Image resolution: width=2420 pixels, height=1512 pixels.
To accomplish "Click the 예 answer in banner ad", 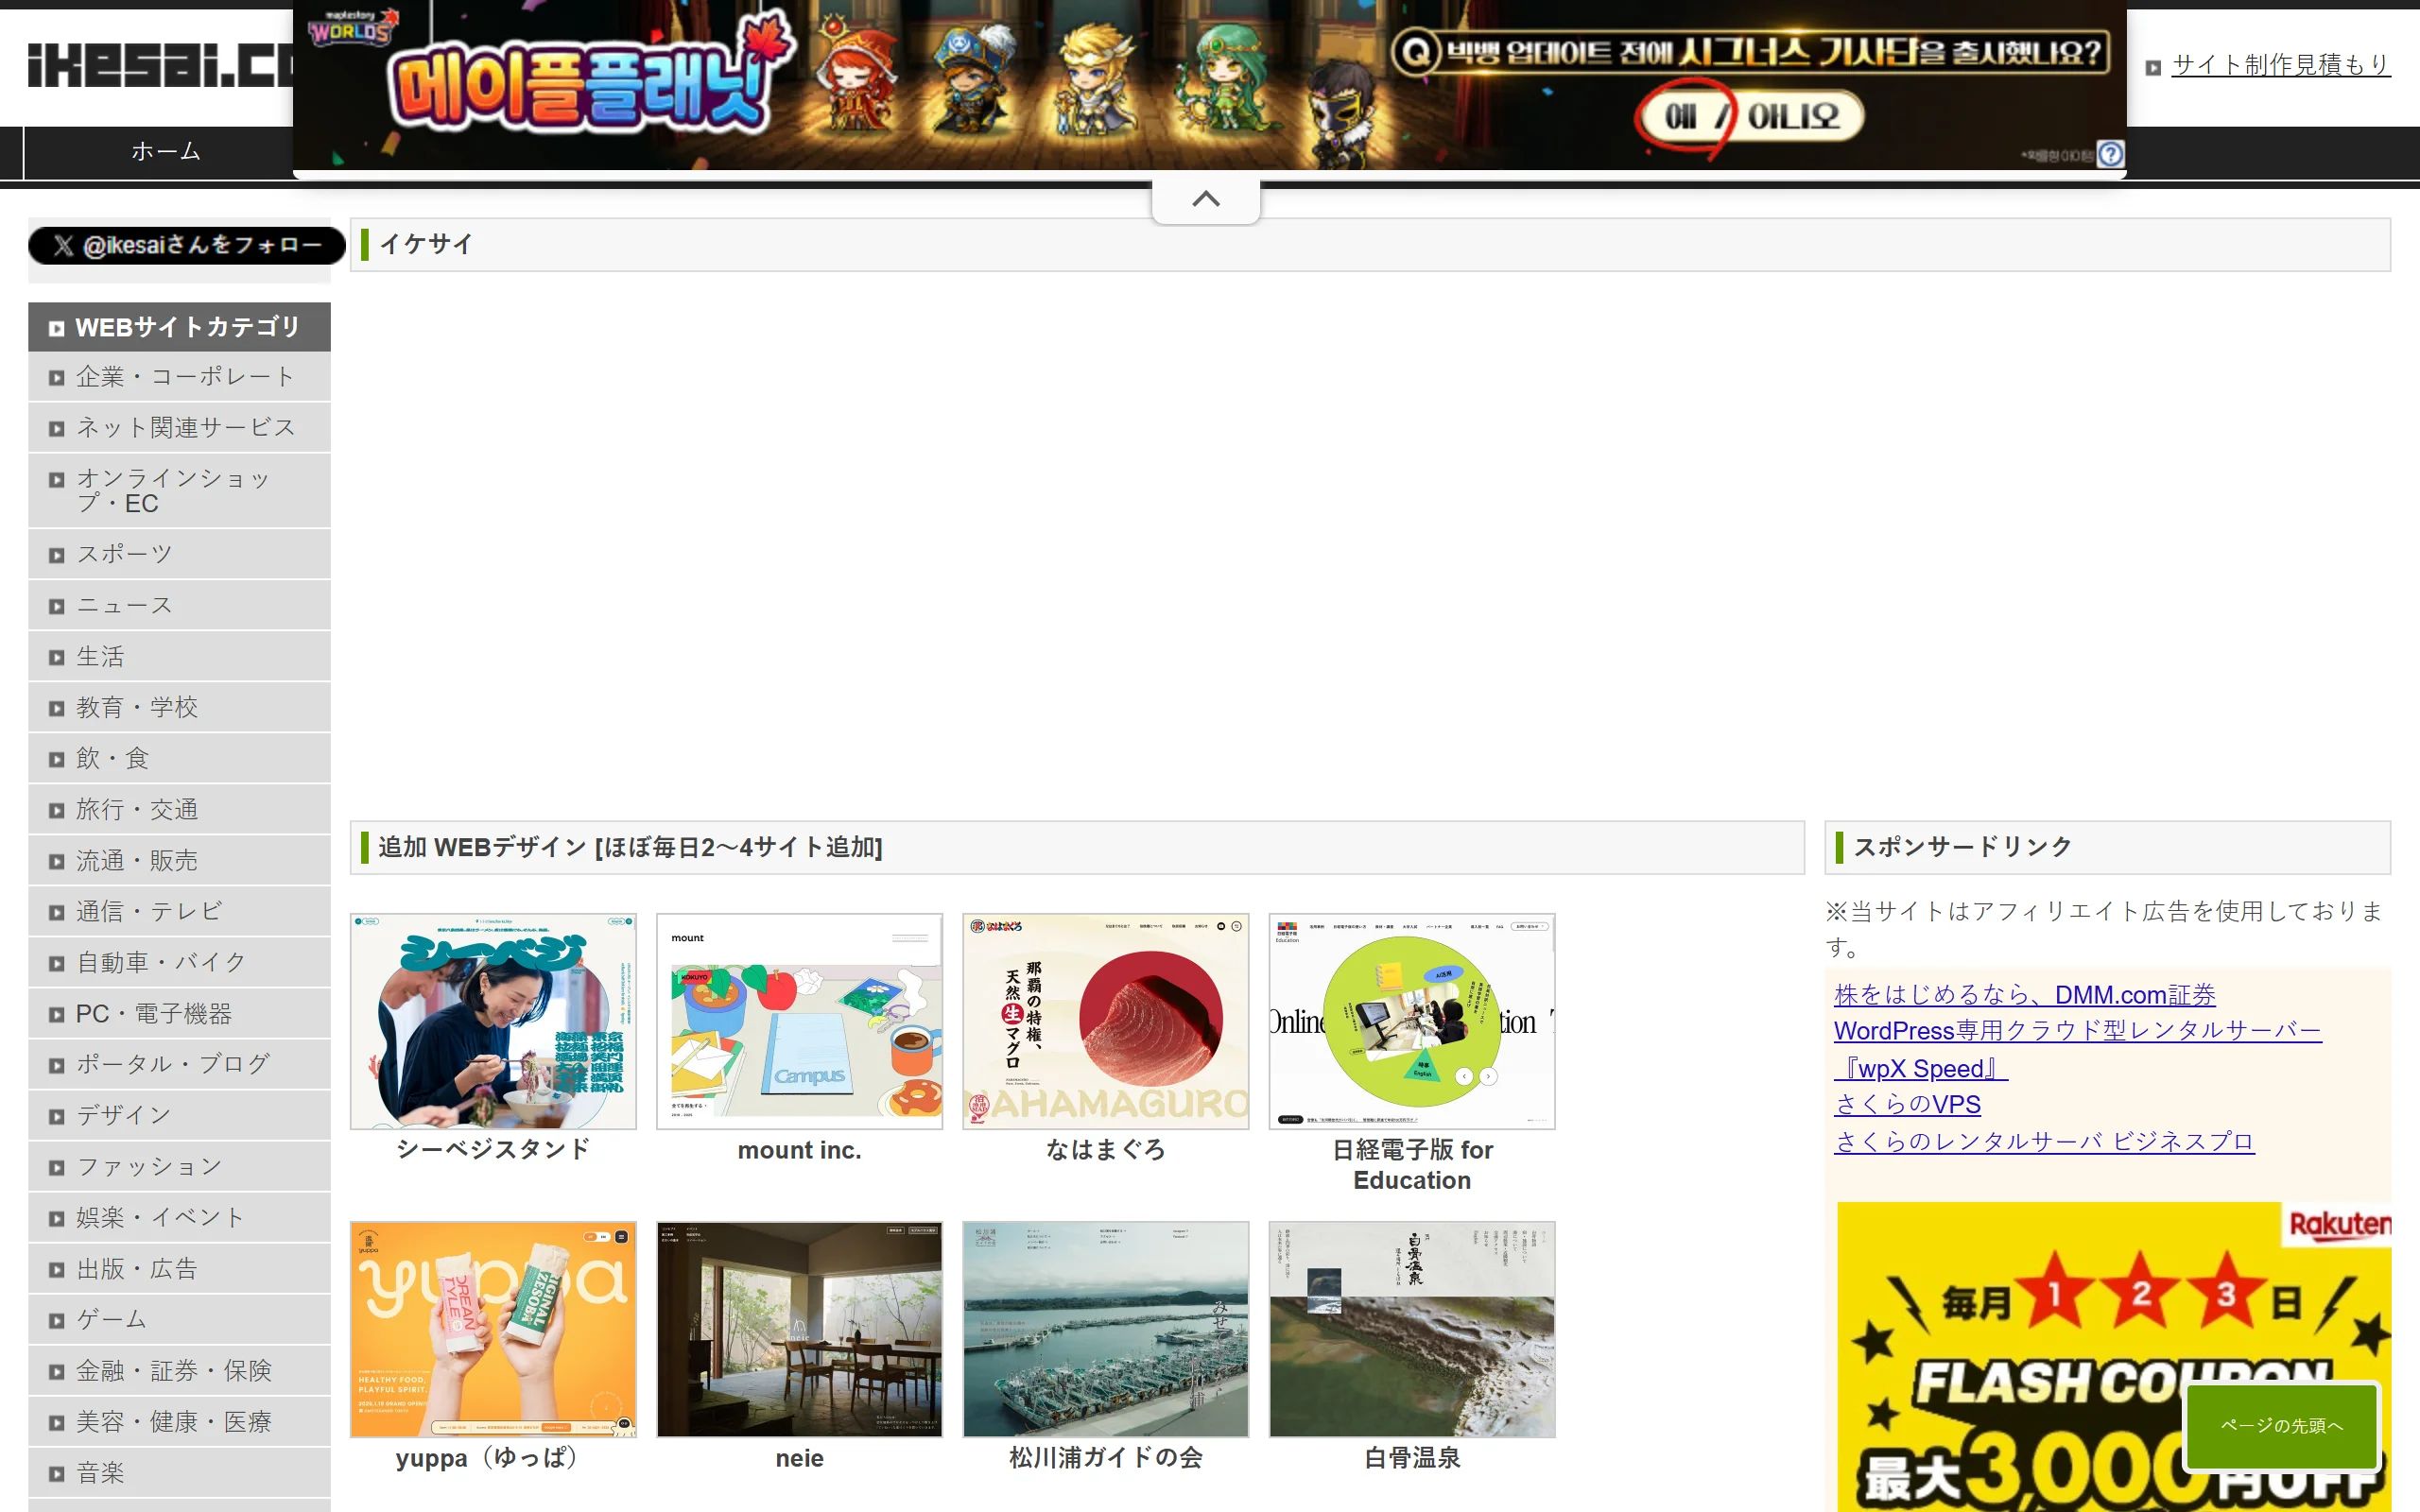I will [x=1680, y=117].
